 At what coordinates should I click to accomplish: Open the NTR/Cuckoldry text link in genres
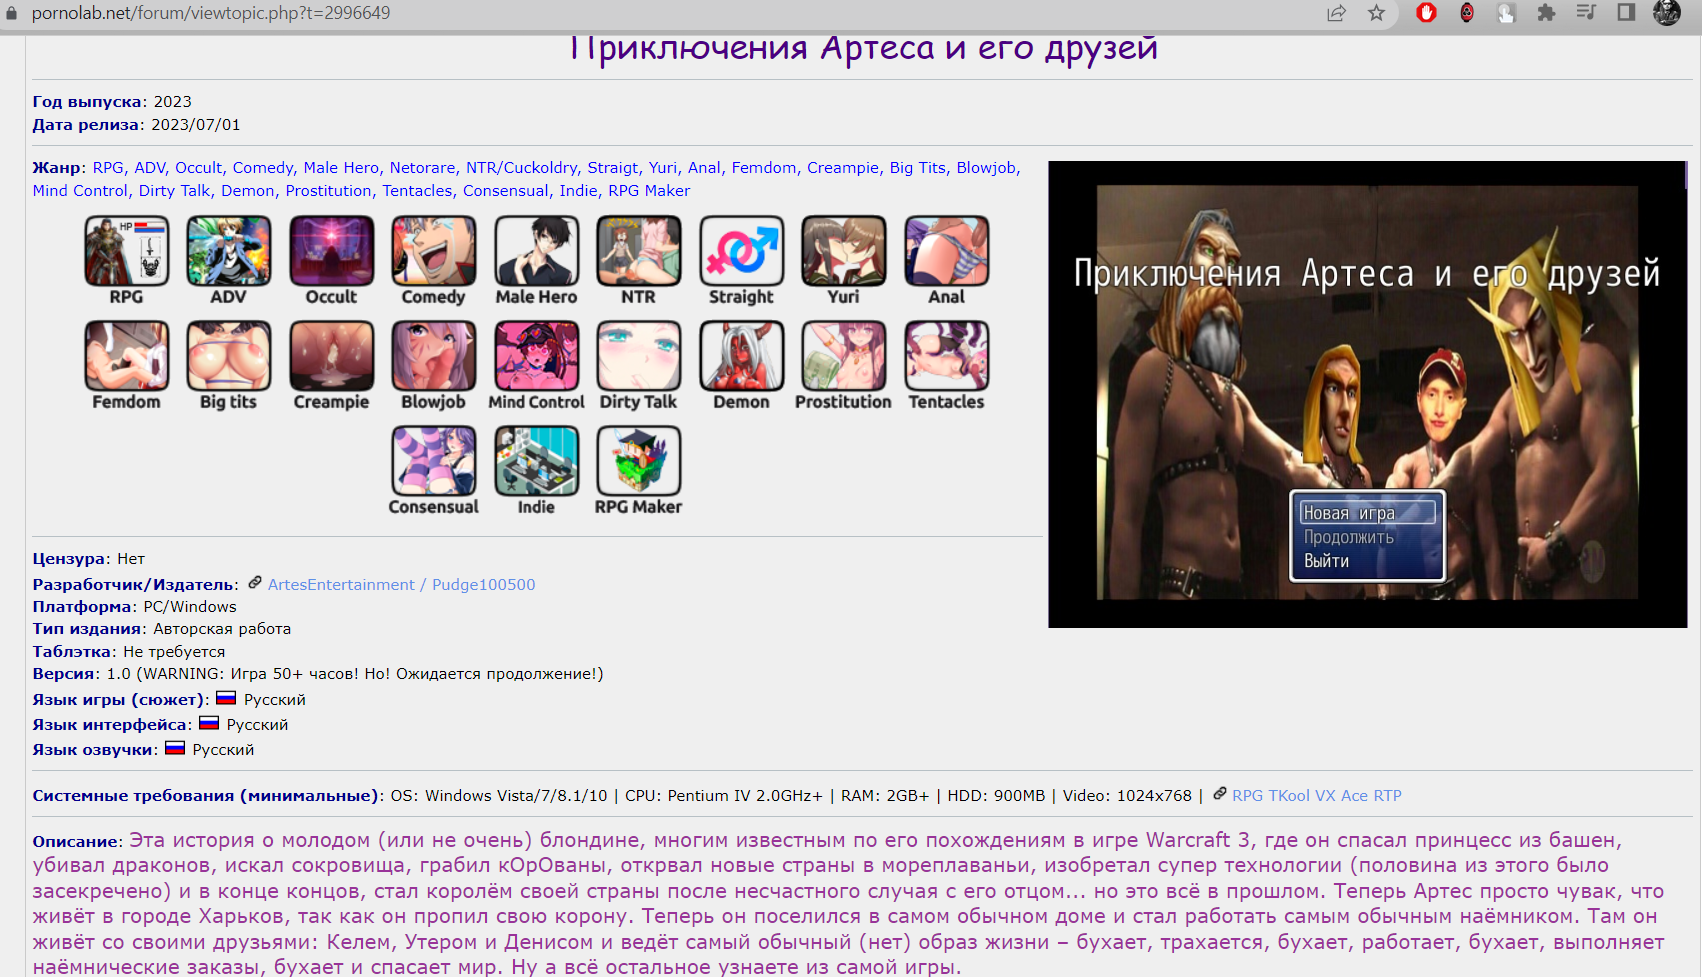pyautogui.click(x=521, y=168)
